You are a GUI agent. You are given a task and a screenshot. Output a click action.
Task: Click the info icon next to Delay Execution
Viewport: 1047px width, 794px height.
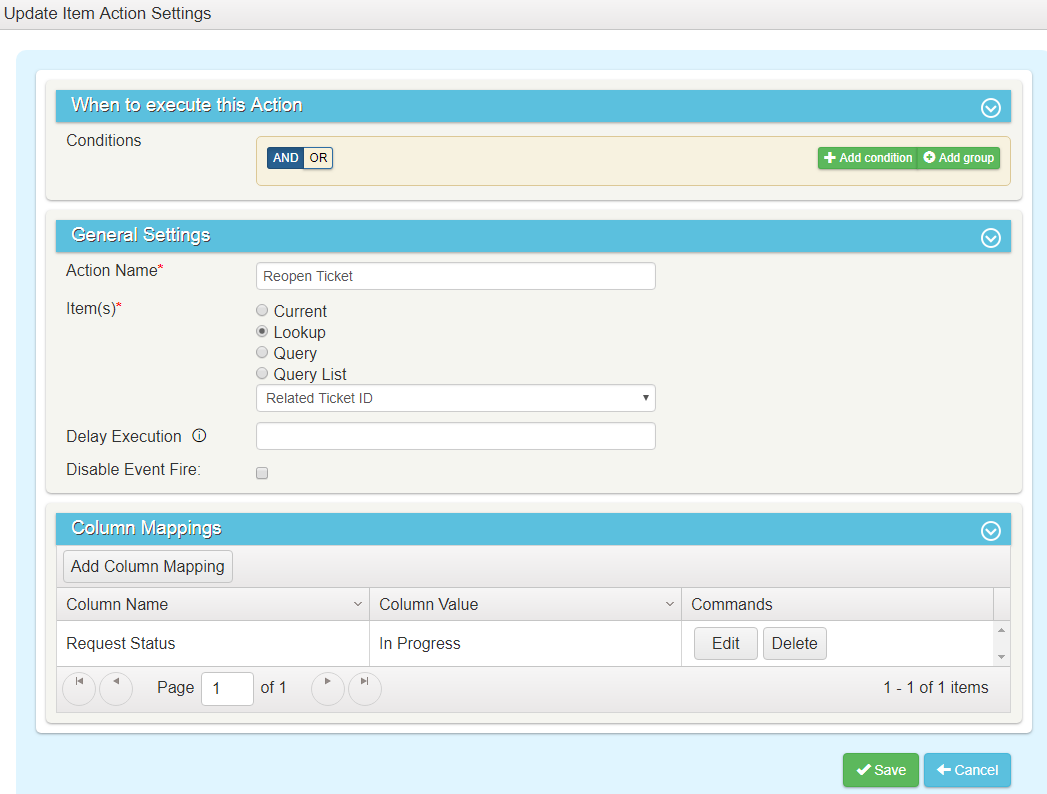199,436
